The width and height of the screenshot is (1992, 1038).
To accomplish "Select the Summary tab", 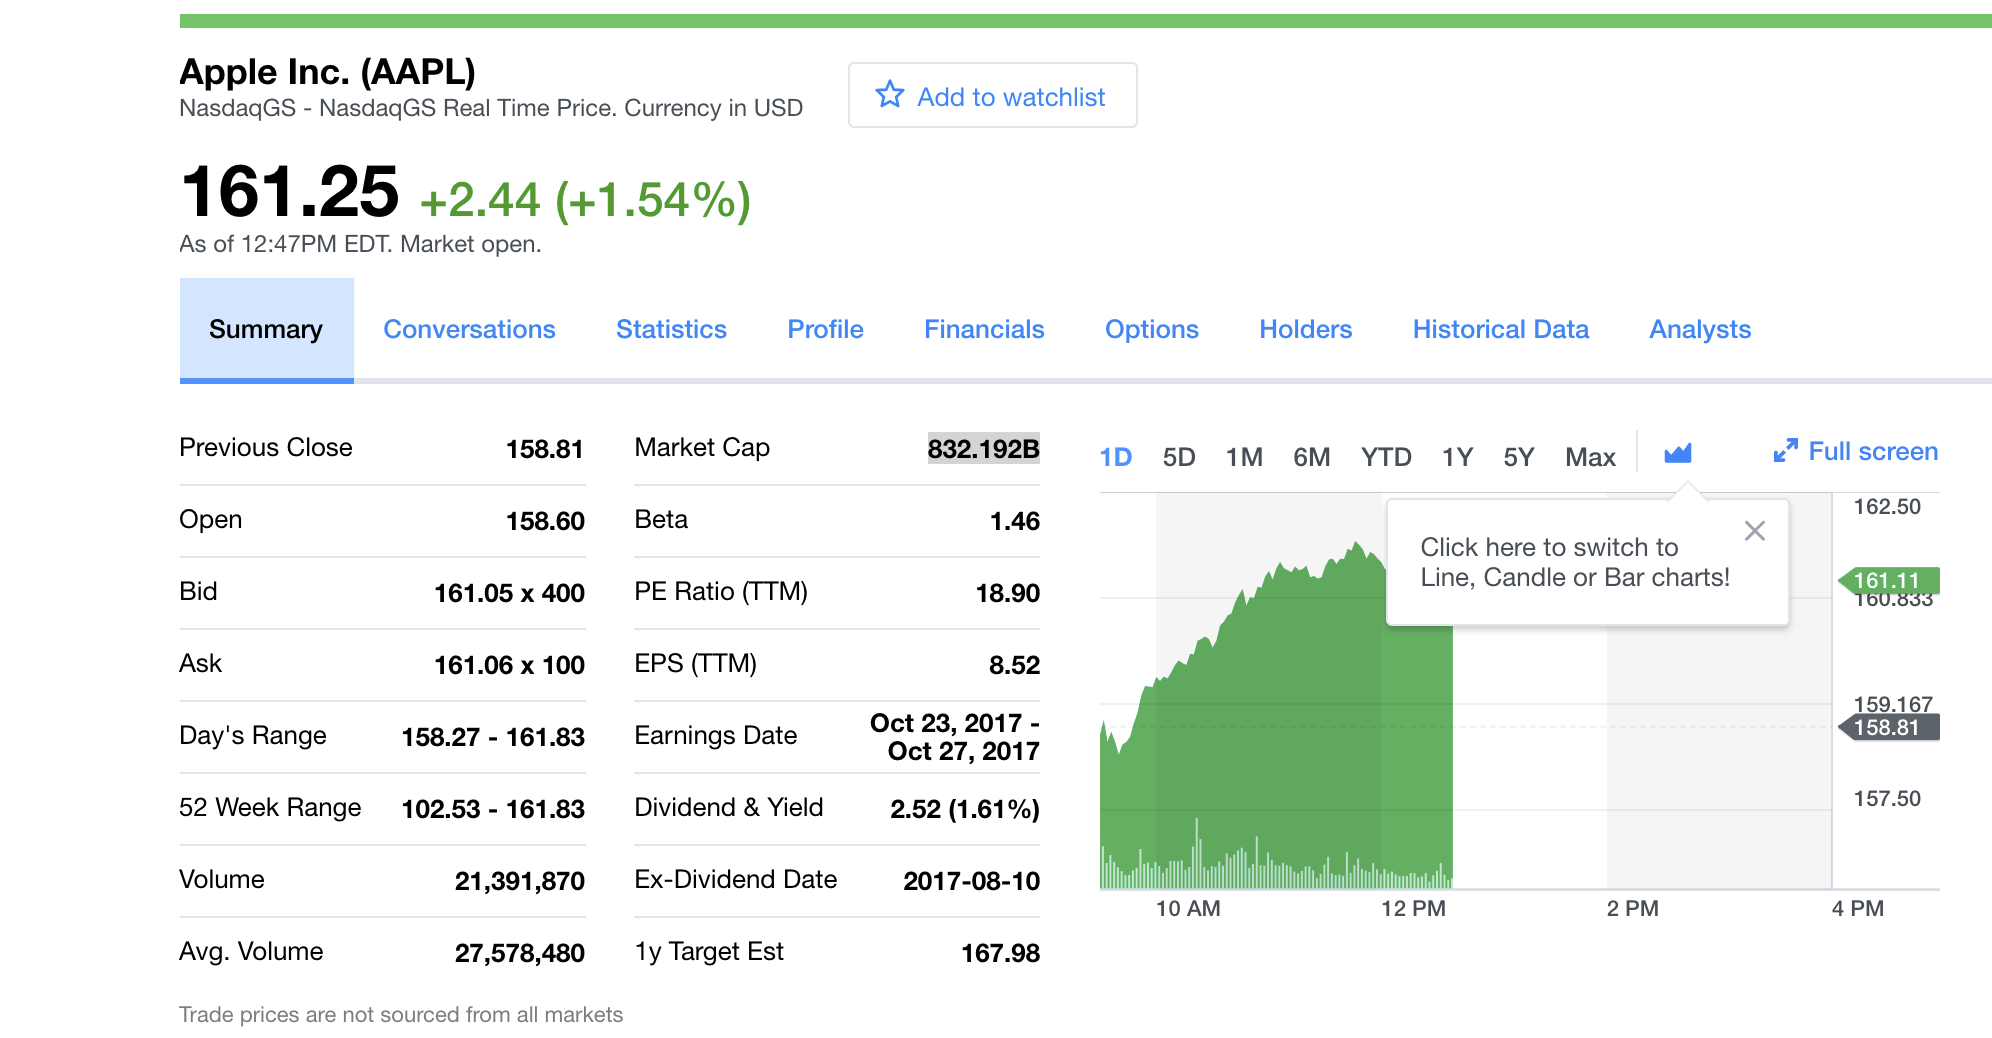I will pos(266,330).
